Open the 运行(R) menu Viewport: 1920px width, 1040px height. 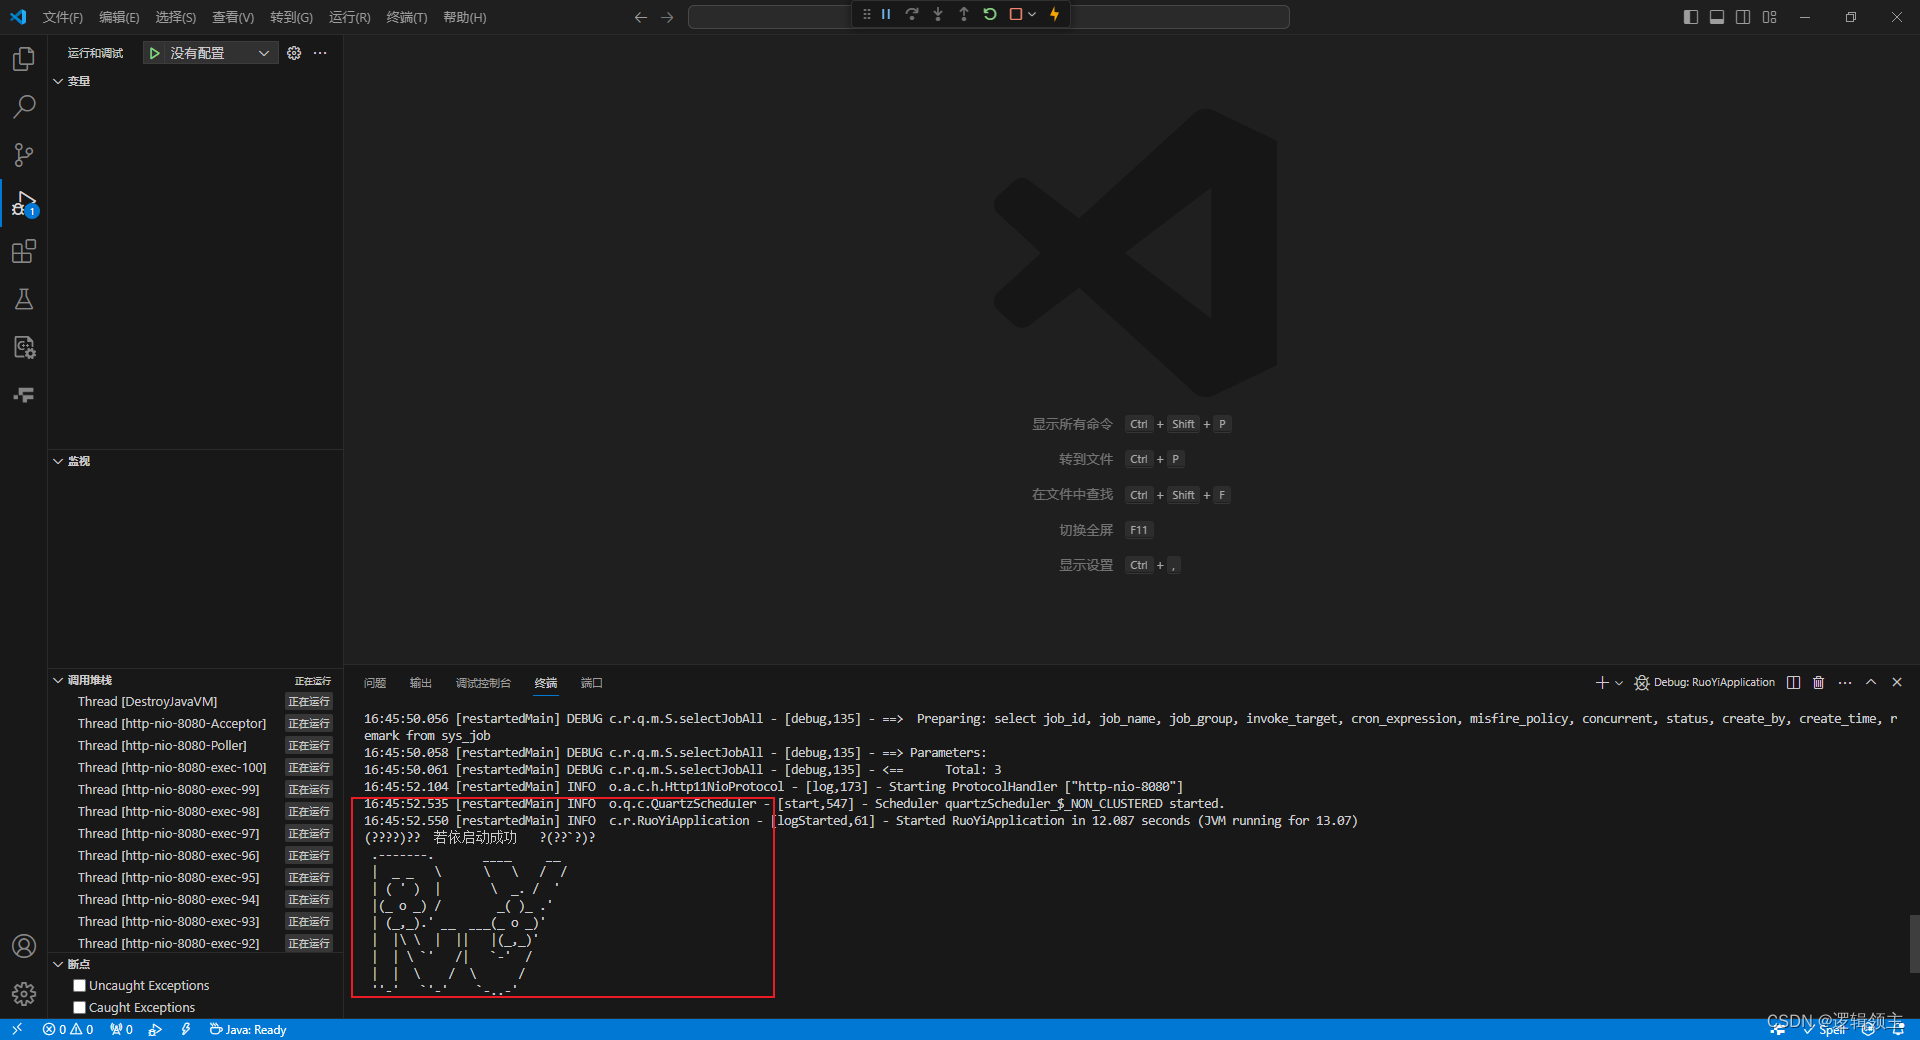tap(349, 17)
